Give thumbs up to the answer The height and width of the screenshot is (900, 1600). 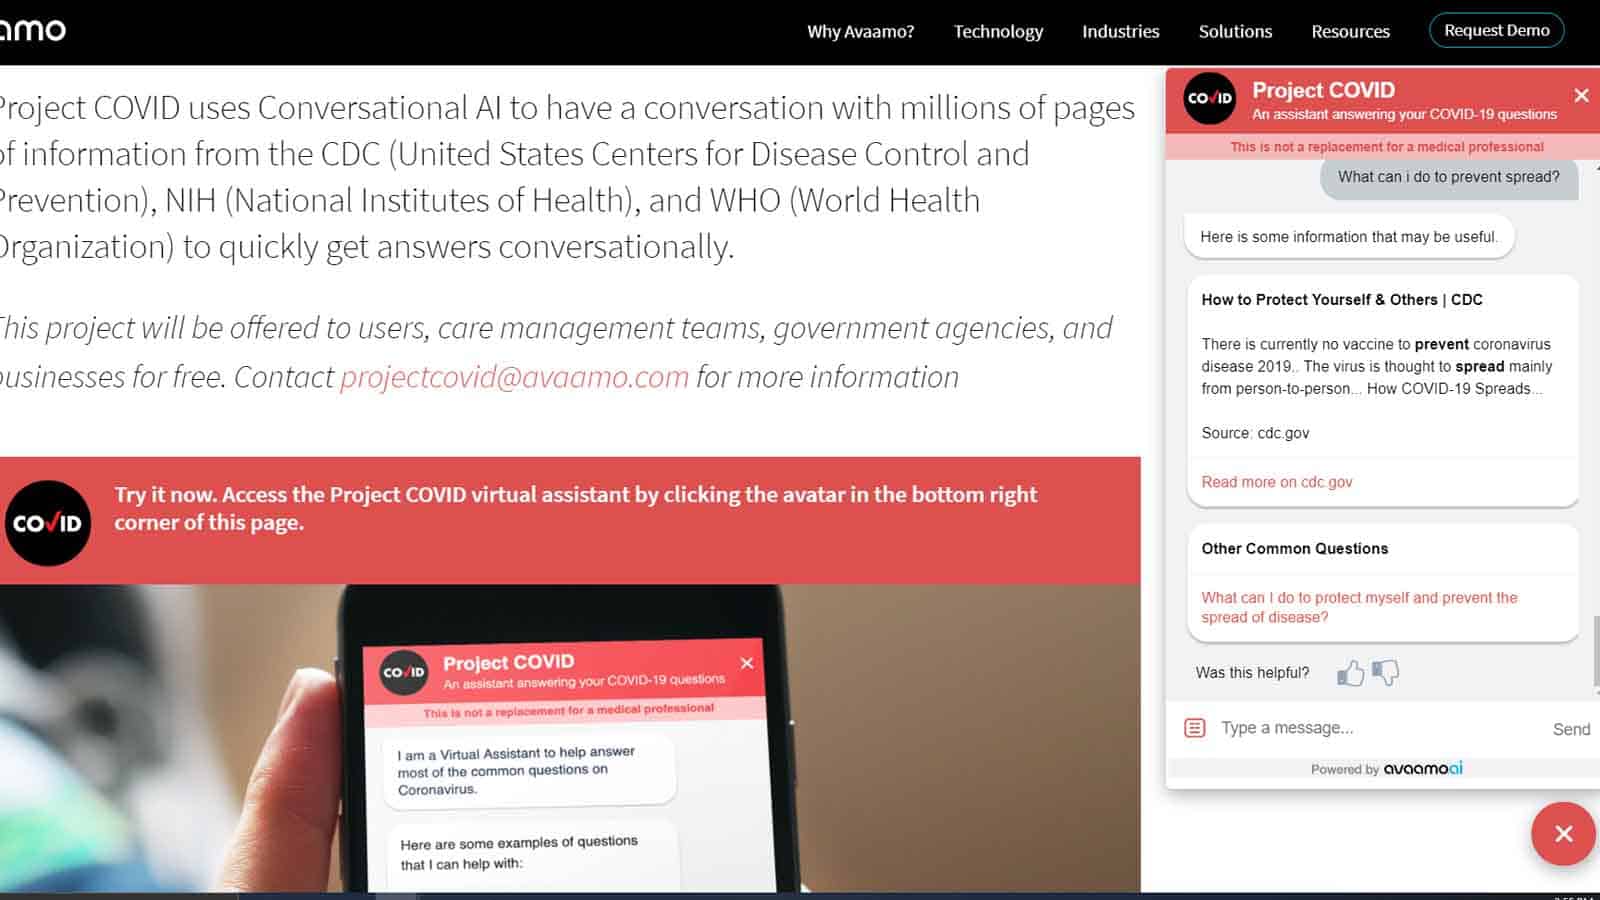1350,673
